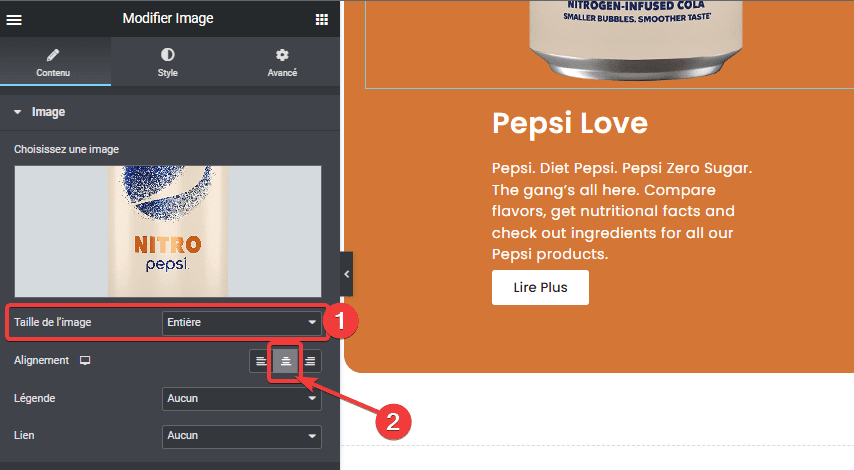The image size is (854, 470).
Task: Select the Pepsi can image in preview
Action: [636, 39]
